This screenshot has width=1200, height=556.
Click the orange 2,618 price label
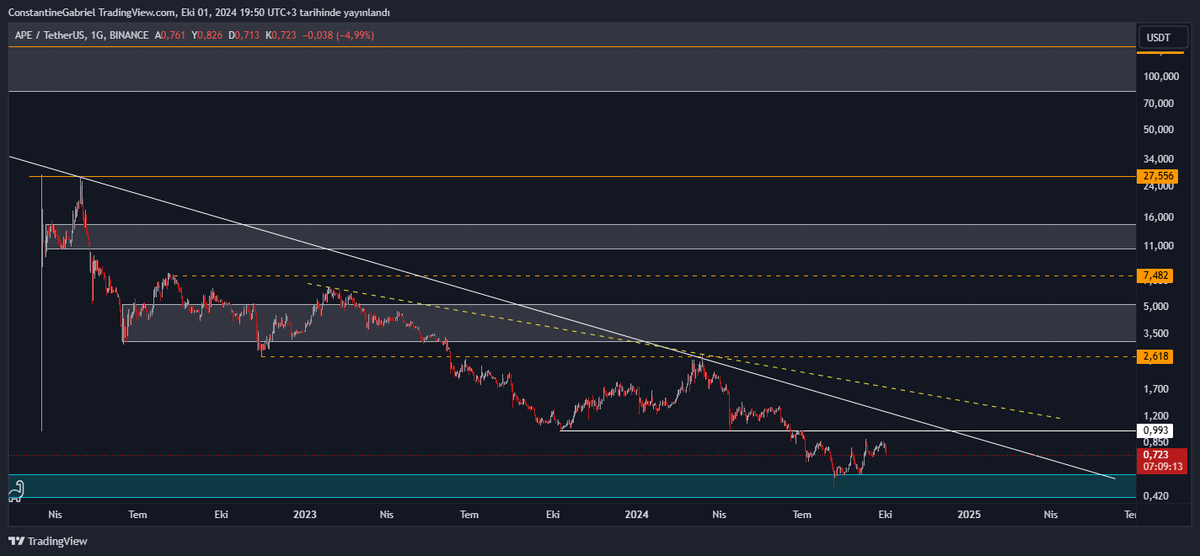pos(1156,356)
